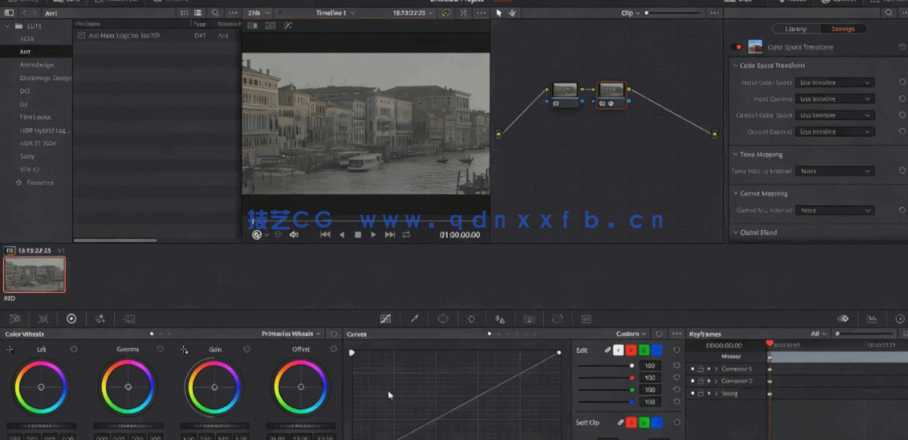908x440 pixels.
Task: Pick black point with Lift crosshair
Action: click(x=10, y=350)
